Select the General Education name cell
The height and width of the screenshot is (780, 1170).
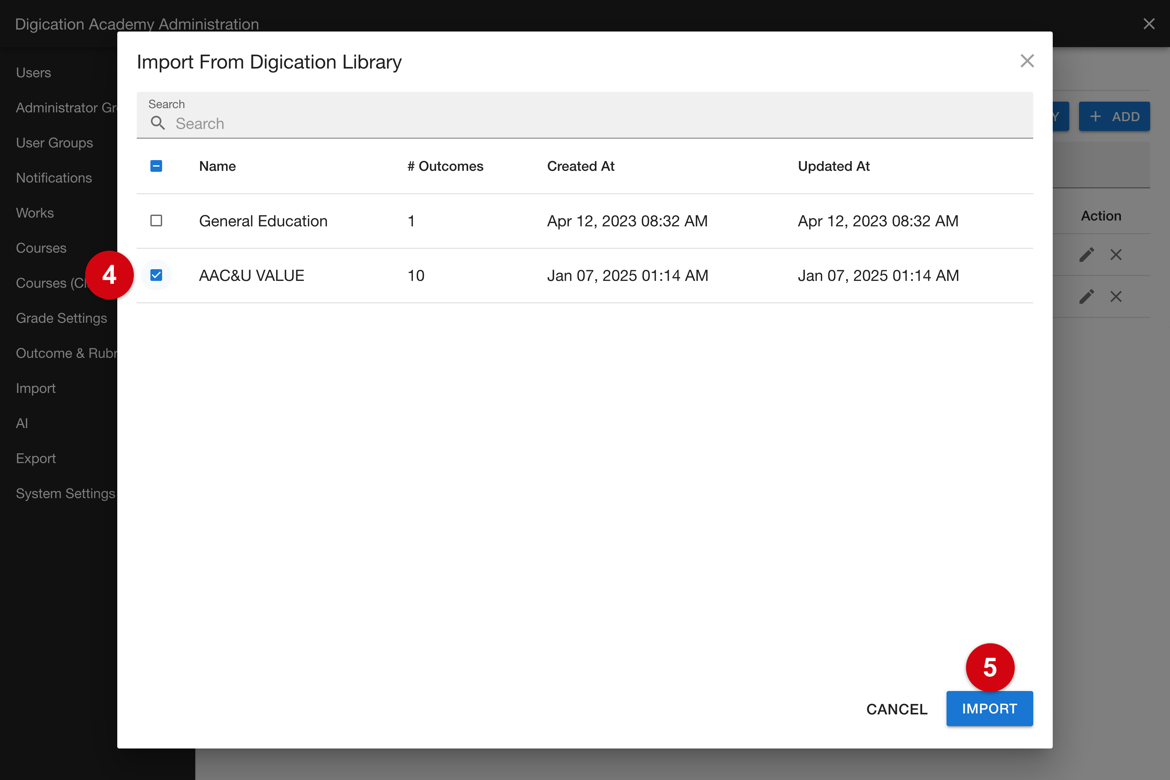point(263,221)
